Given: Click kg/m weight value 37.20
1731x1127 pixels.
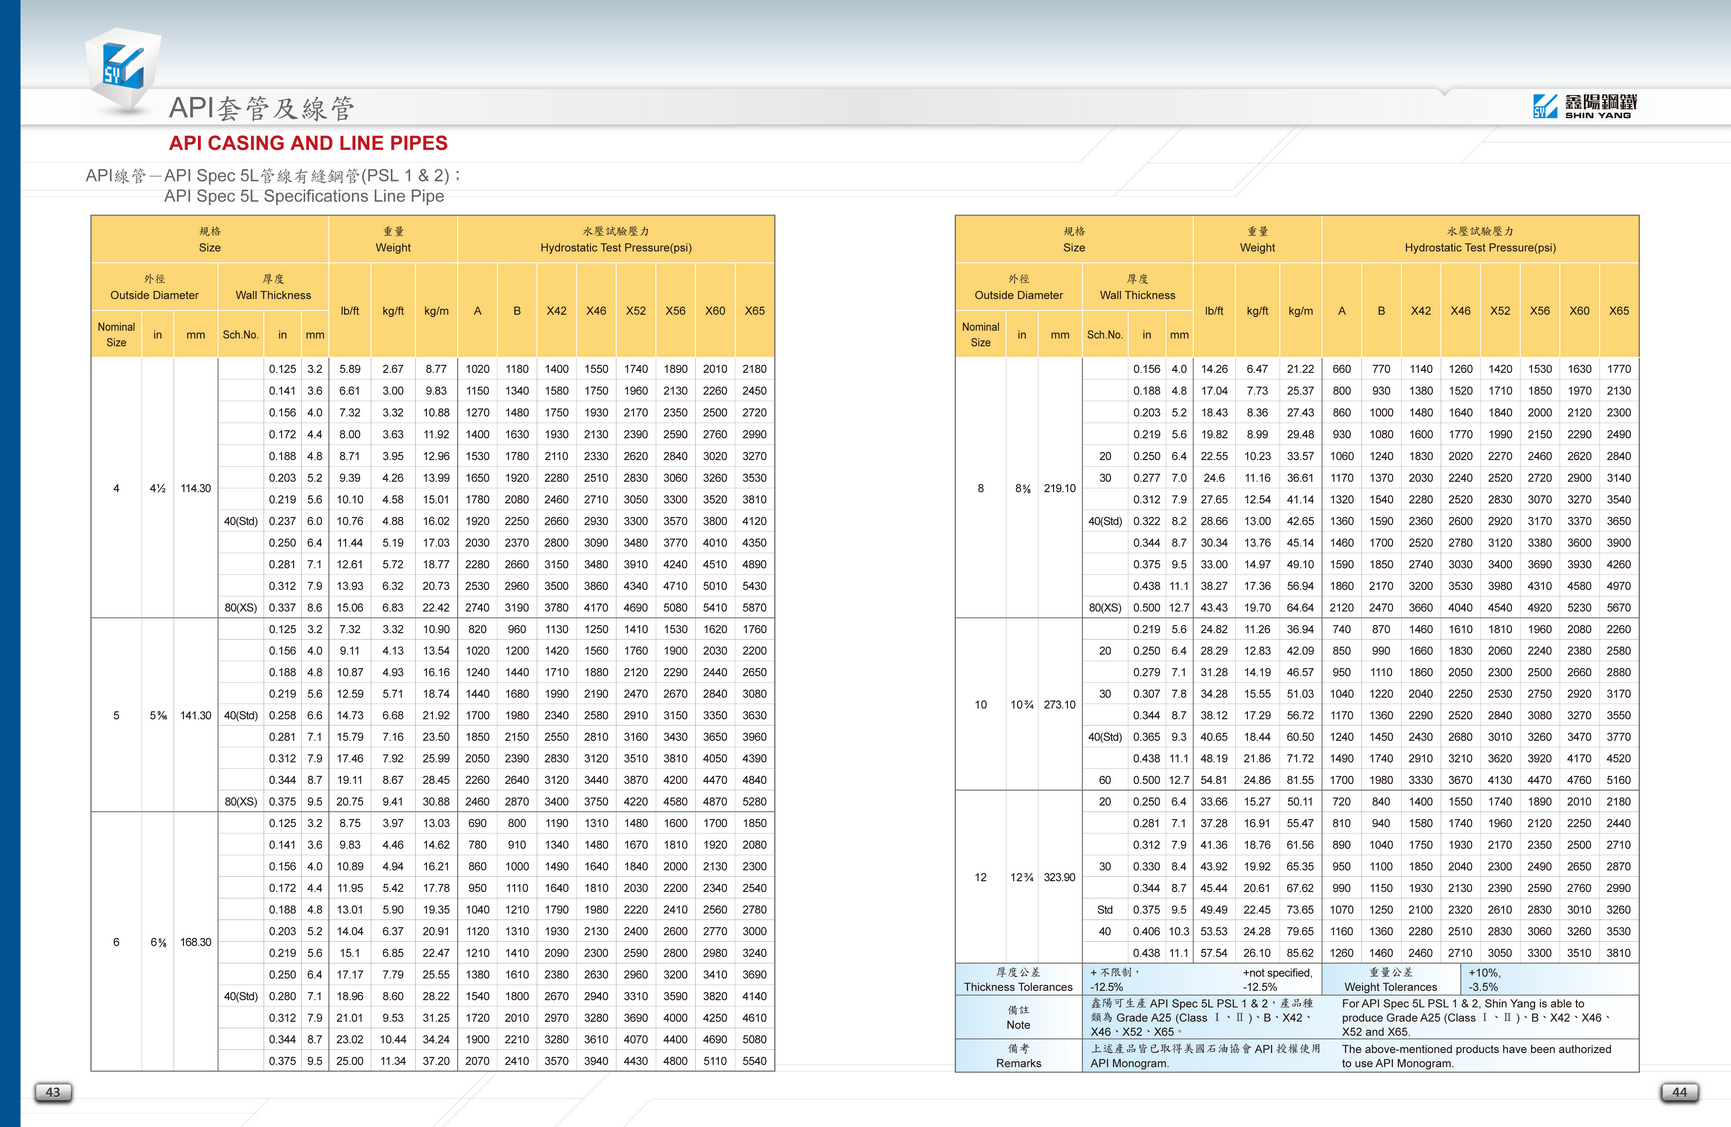Looking at the screenshot, I should click(x=436, y=1061).
